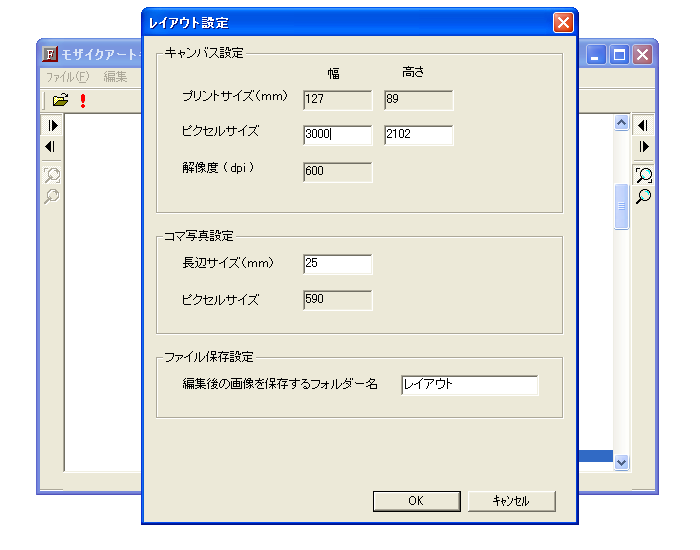Close the モザイクアート main window

point(642,55)
